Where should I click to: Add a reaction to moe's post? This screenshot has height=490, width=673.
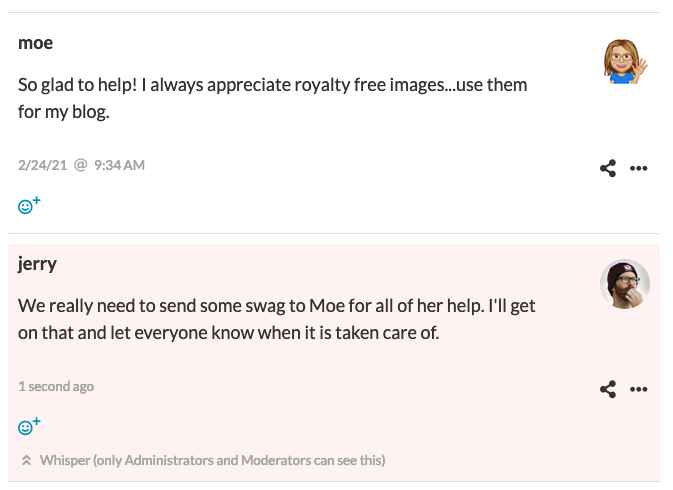pos(29,206)
